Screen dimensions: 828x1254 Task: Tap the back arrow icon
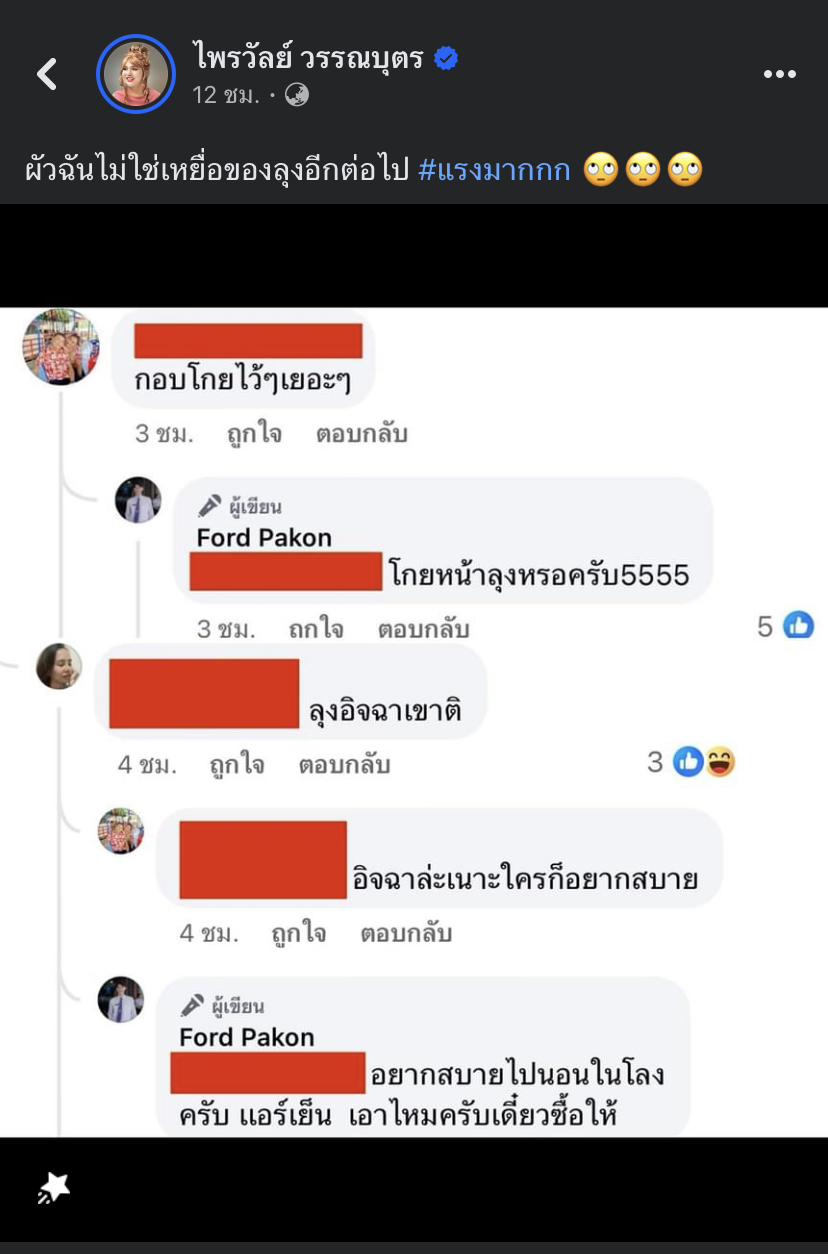pos(47,73)
